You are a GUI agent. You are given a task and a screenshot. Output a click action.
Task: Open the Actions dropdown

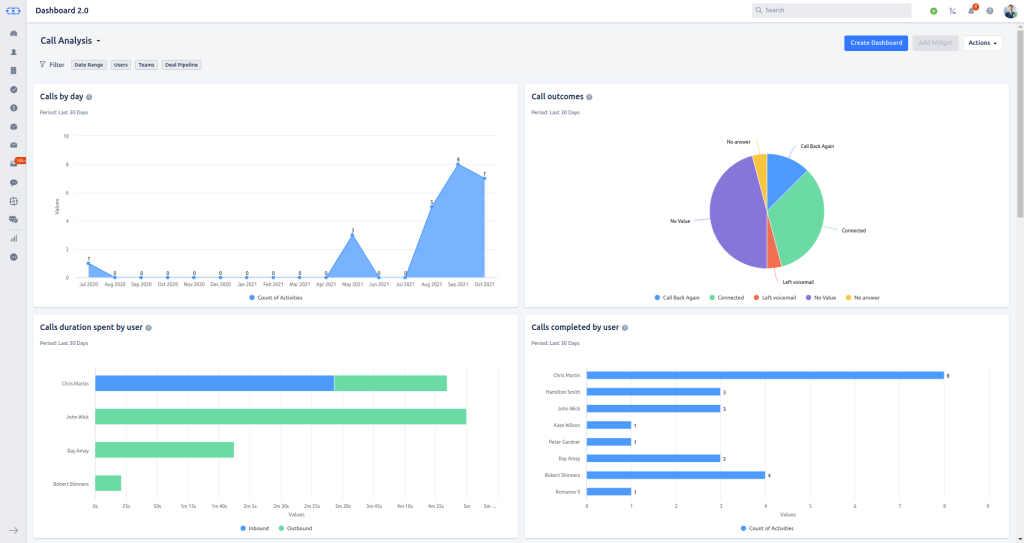(x=982, y=43)
